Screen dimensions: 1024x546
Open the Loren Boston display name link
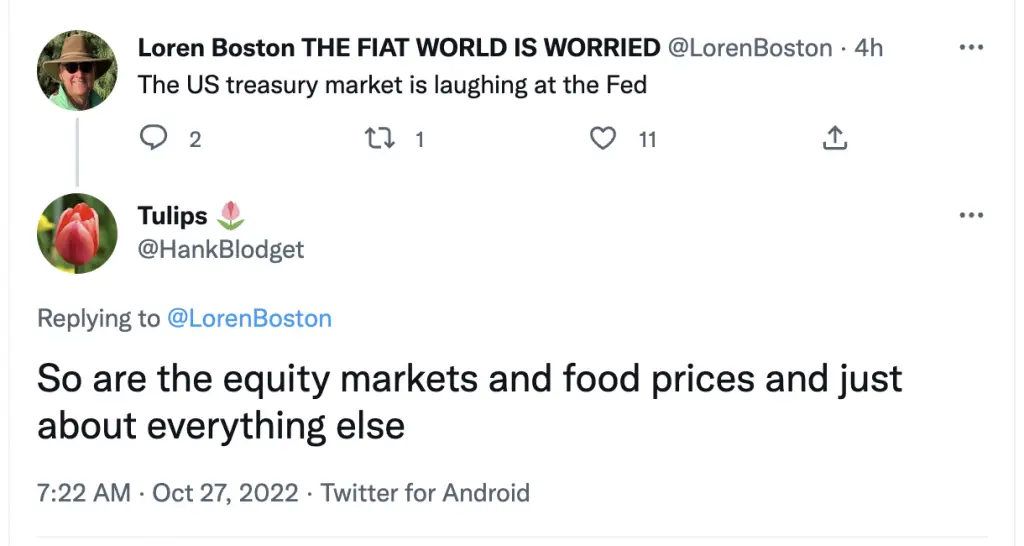[398, 48]
